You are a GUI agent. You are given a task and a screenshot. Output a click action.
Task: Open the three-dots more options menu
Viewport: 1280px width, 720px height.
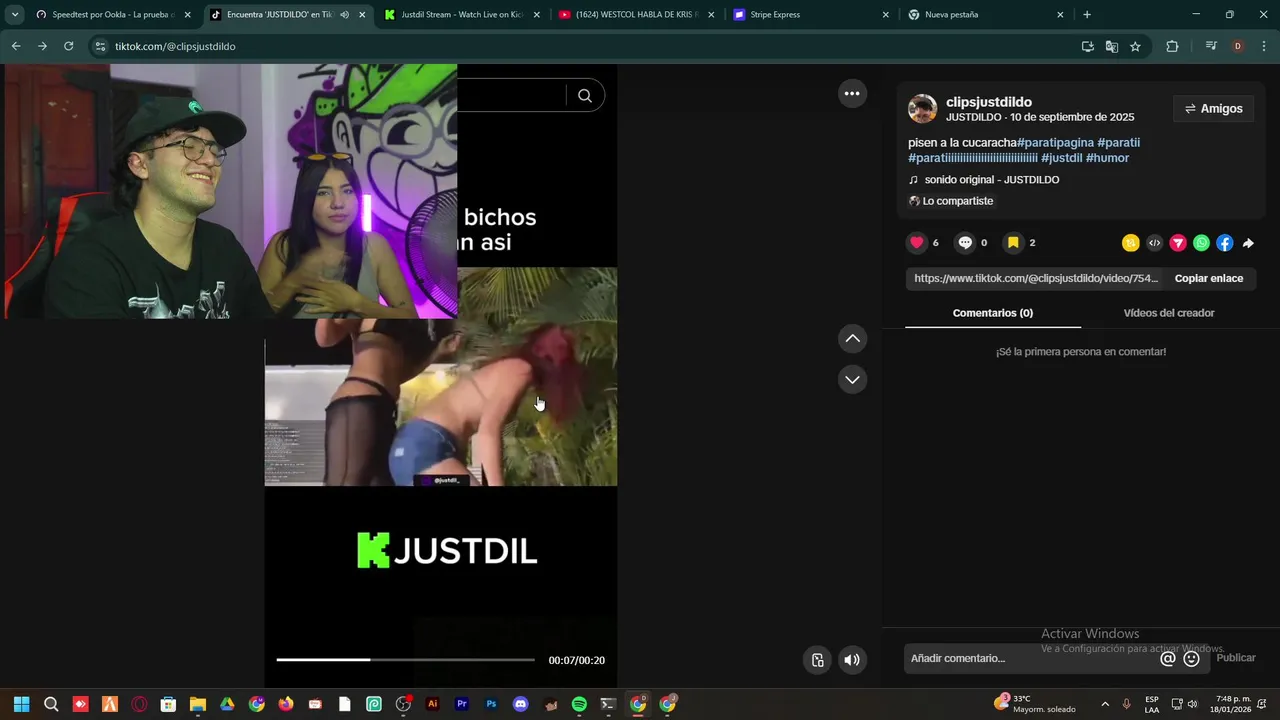(x=852, y=93)
